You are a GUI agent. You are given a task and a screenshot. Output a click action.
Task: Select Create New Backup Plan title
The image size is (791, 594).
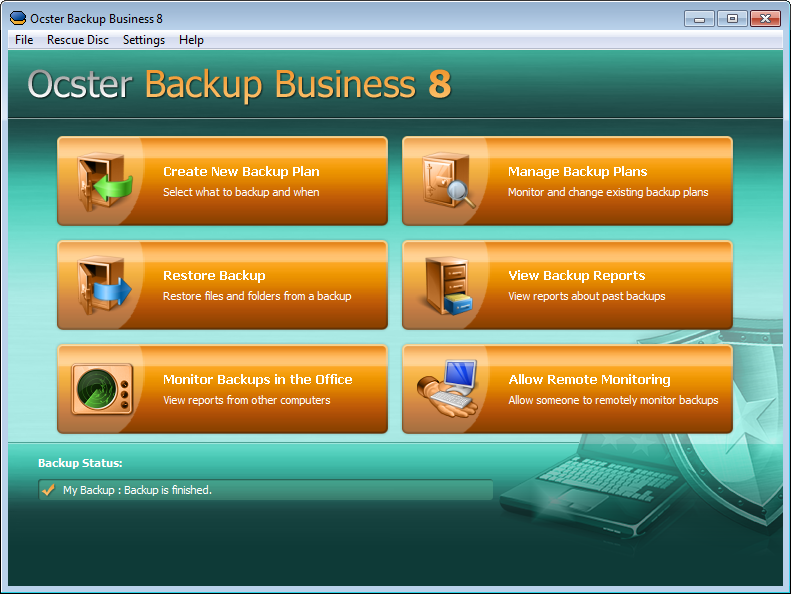tap(241, 172)
